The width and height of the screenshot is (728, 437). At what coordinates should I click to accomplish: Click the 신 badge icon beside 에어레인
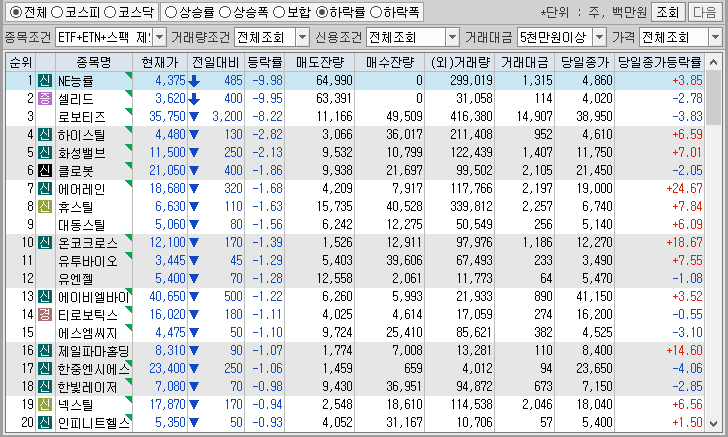point(45,188)
